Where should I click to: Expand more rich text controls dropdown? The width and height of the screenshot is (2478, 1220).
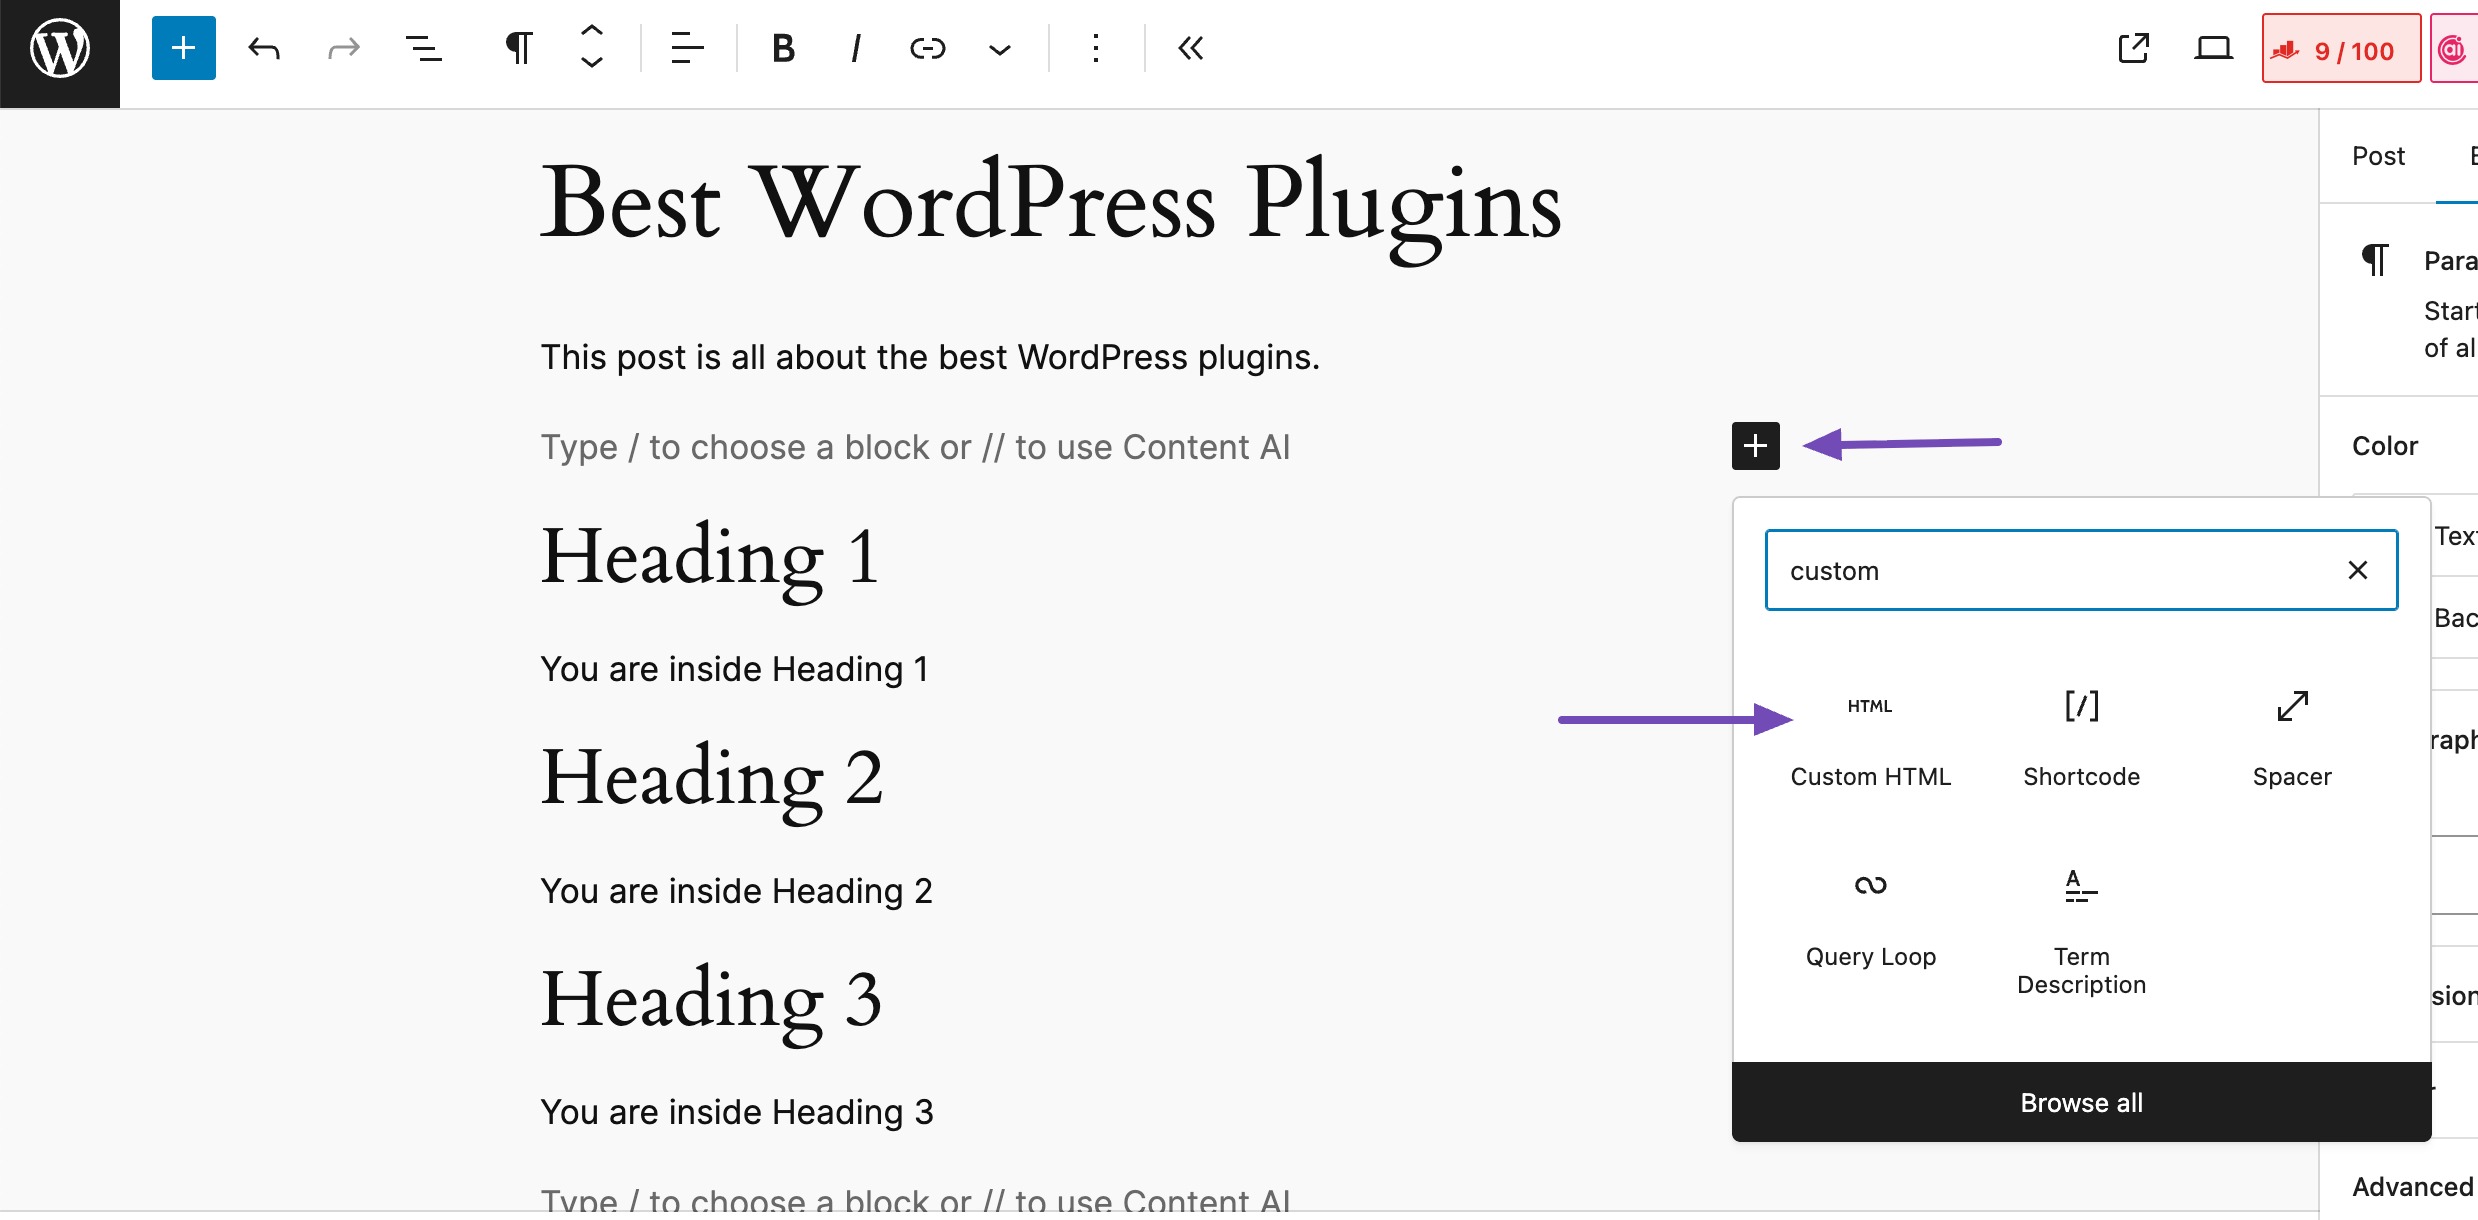coord(999,48)
